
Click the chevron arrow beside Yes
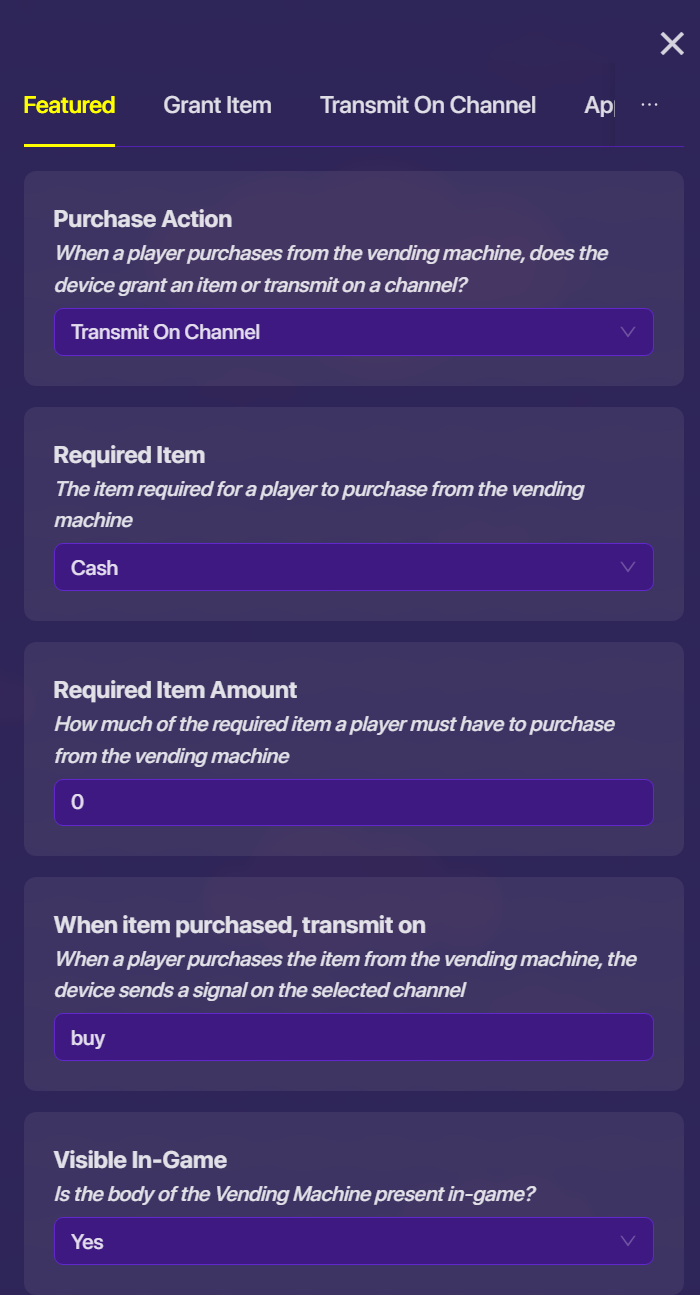628,1241
